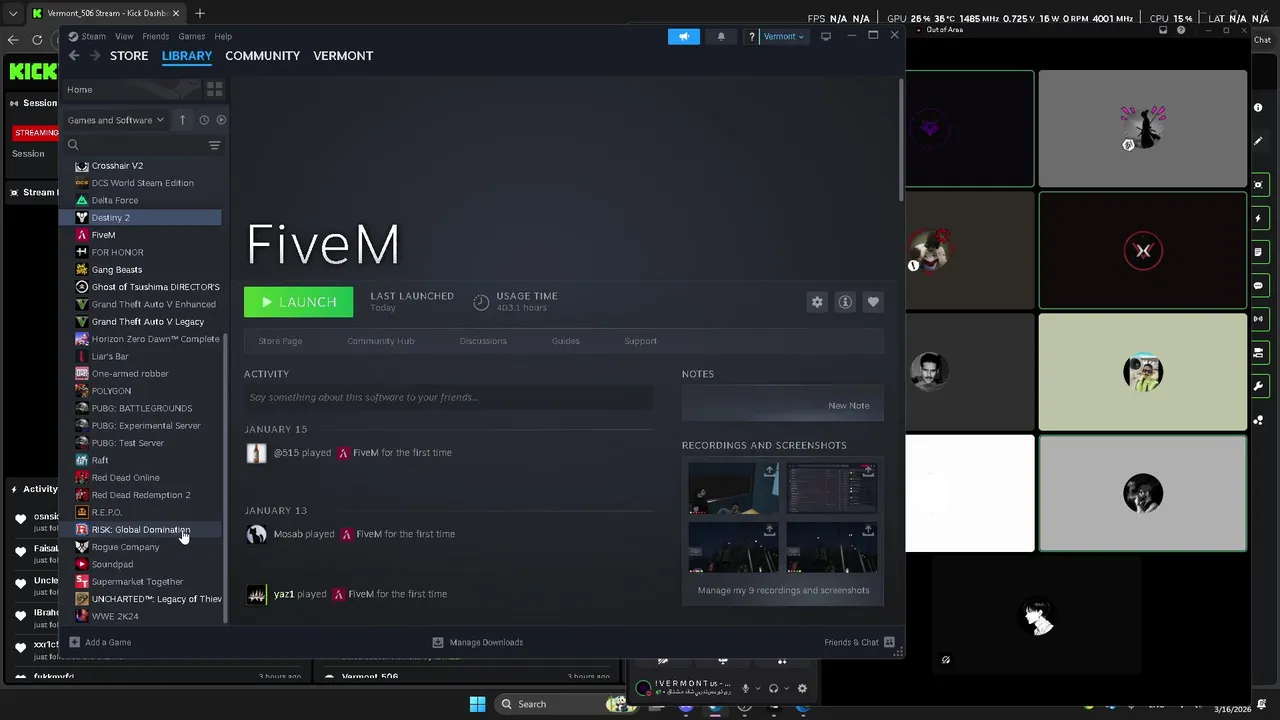Open the Friends menu
The height and width of the screenshot is (720, 1280).
pos(155,37)
